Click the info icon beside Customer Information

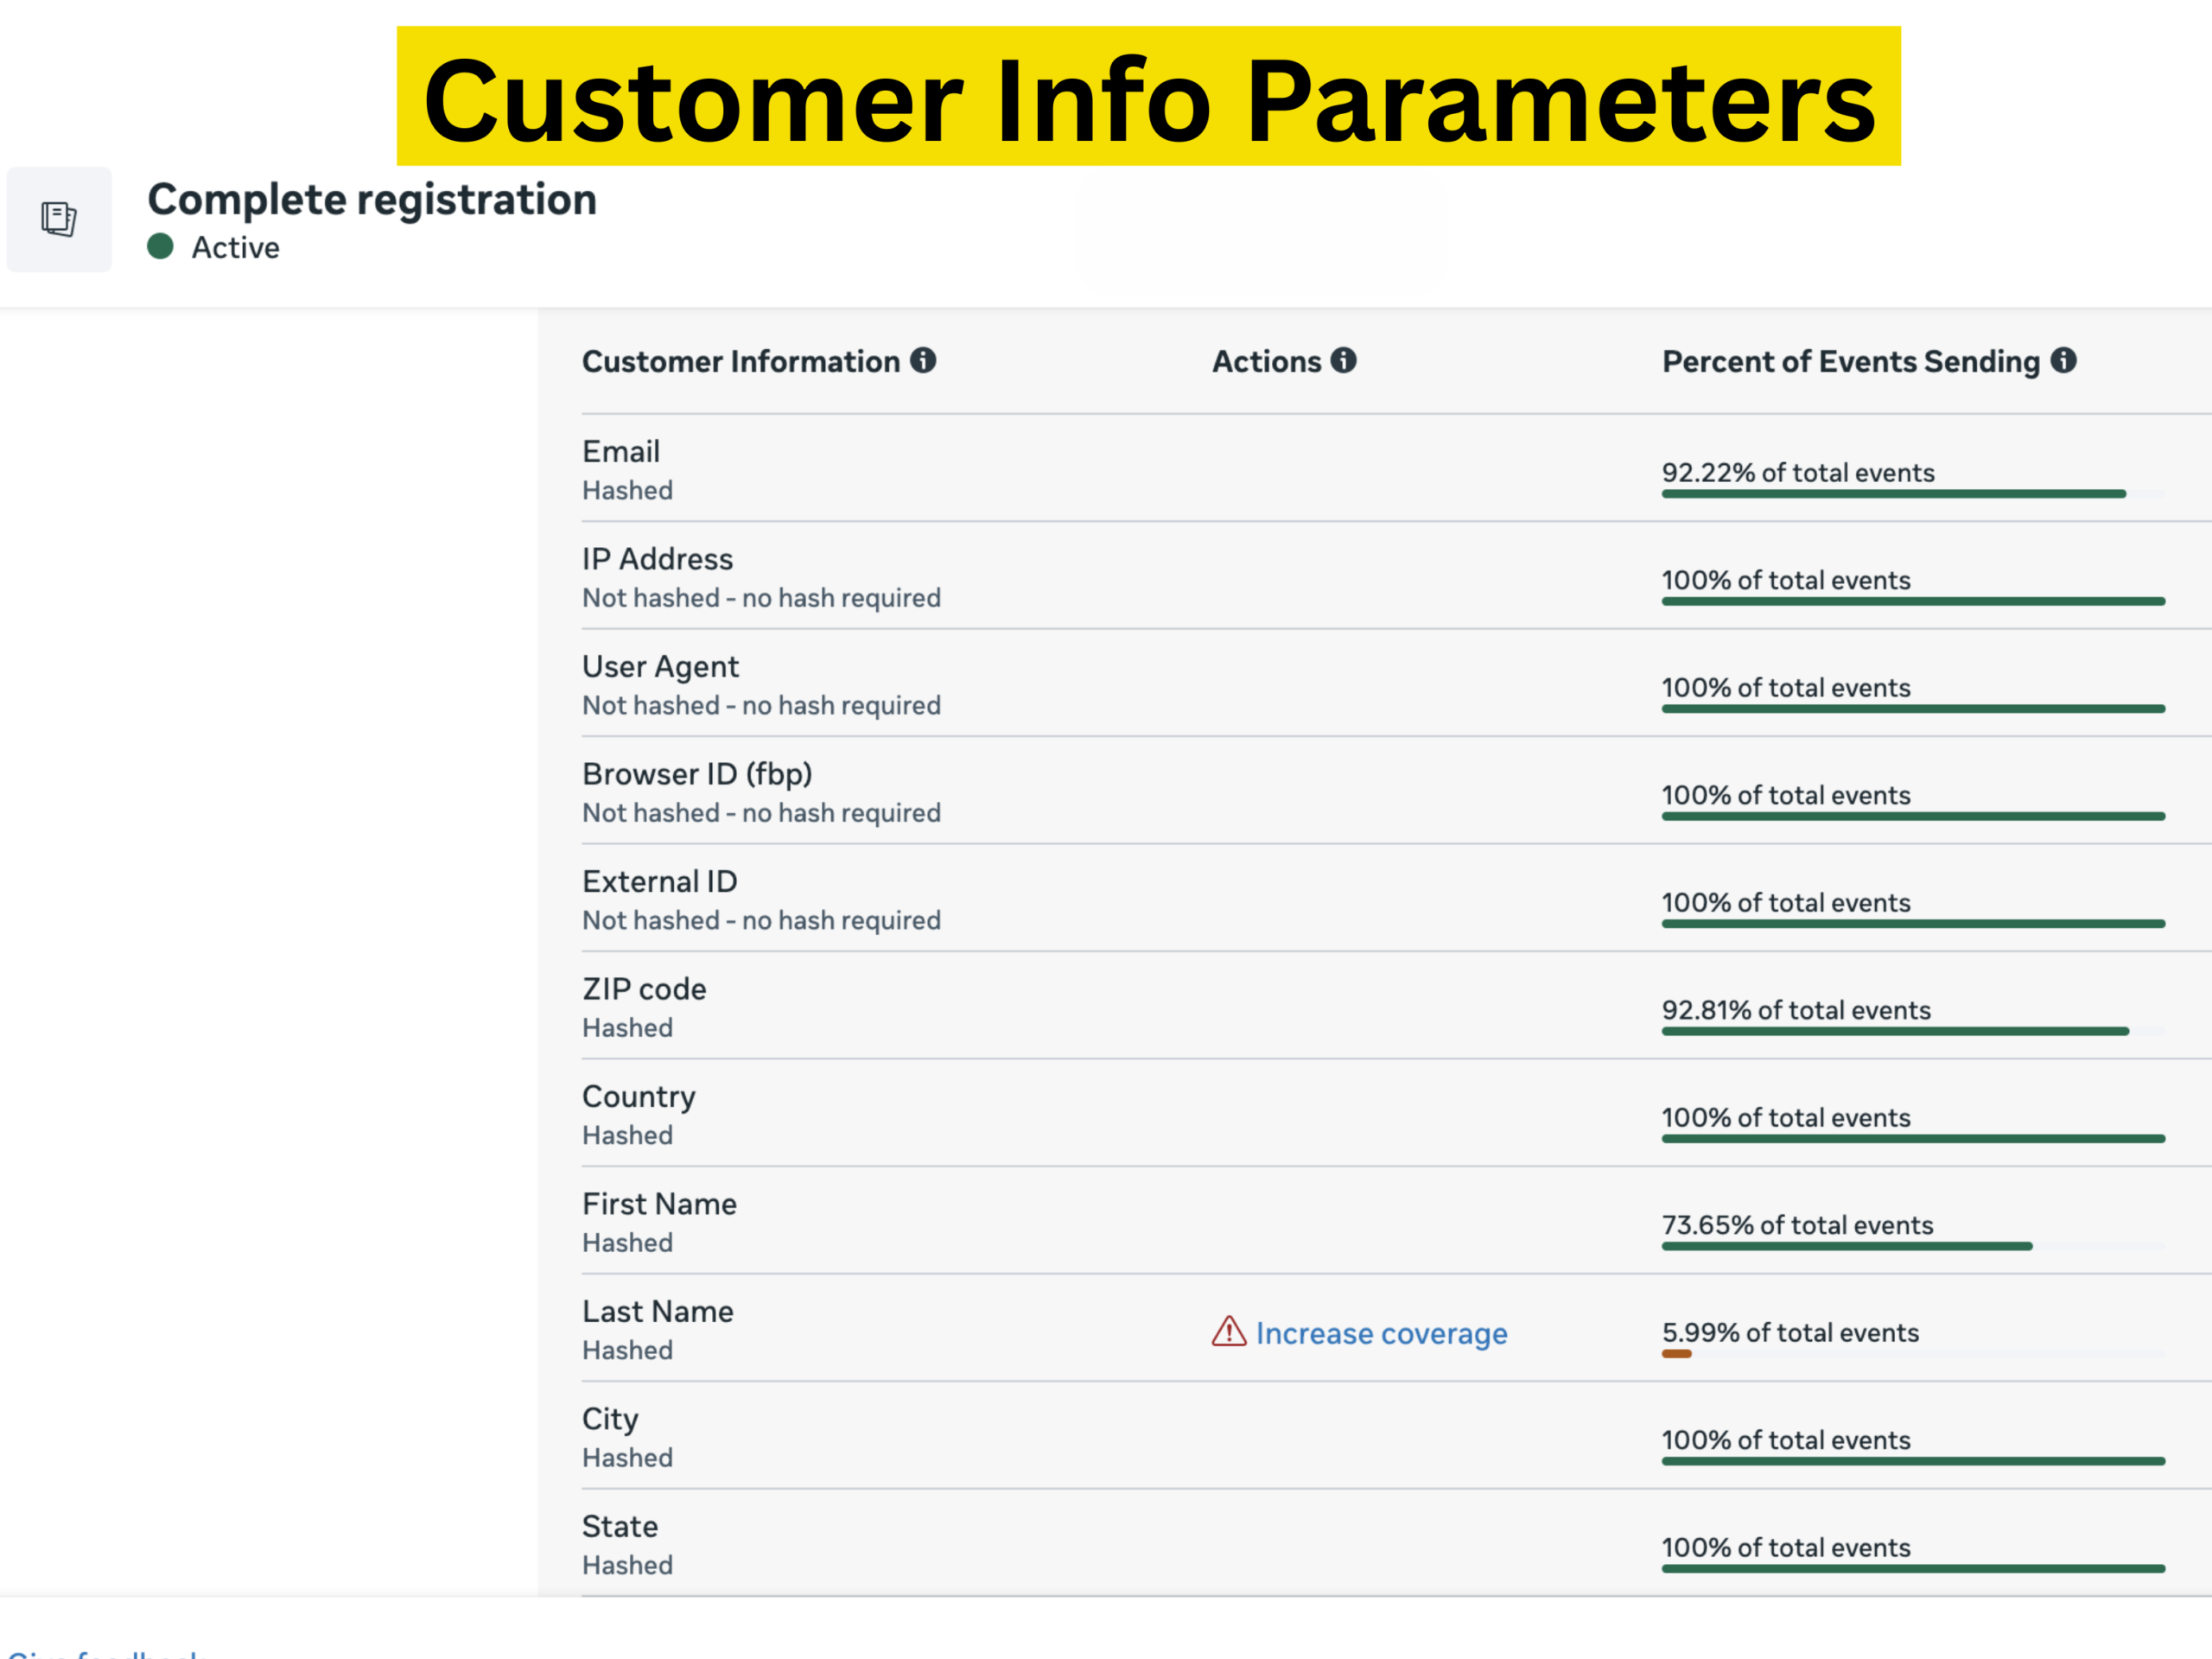(923, 360)
